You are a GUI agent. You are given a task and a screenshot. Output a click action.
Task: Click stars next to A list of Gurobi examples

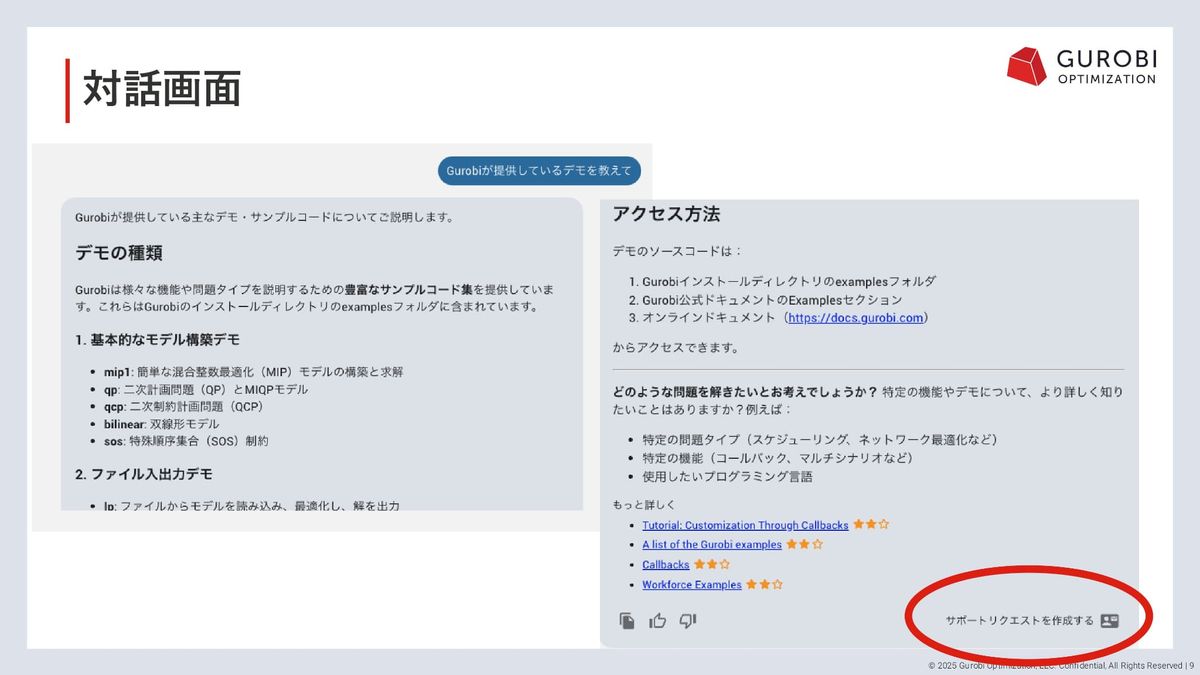point(804,545)
